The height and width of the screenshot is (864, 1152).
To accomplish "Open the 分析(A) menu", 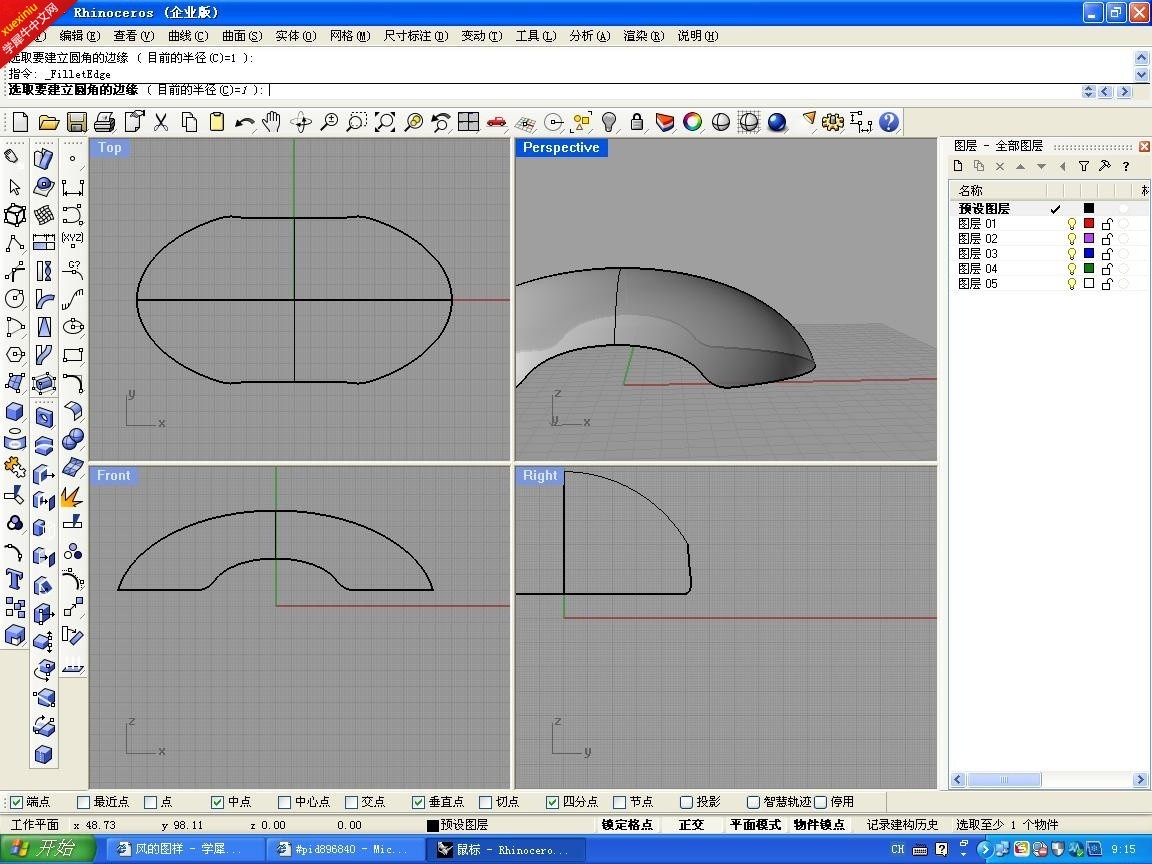I will click(589, 35).
